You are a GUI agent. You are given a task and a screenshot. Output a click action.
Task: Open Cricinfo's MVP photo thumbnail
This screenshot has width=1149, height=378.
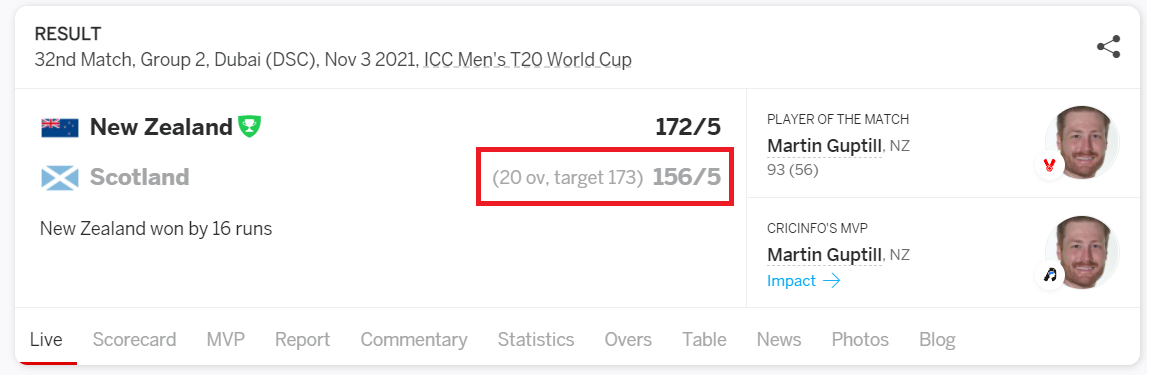click(1082, 253)
